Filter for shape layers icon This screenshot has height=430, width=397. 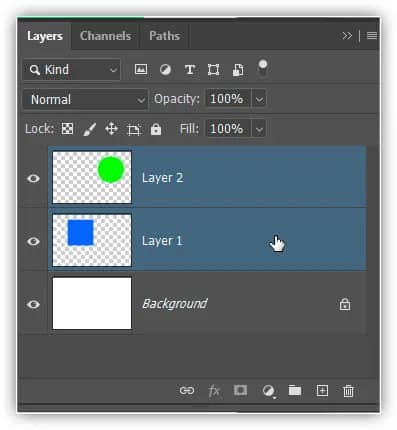tap(213, 70)
